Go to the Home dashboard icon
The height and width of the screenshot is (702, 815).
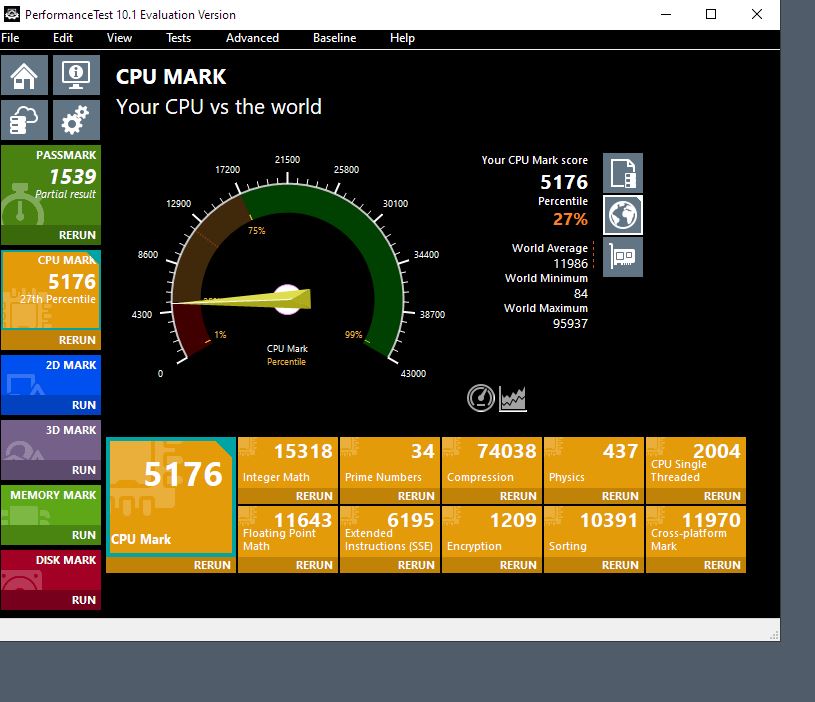tap(24, 75)
